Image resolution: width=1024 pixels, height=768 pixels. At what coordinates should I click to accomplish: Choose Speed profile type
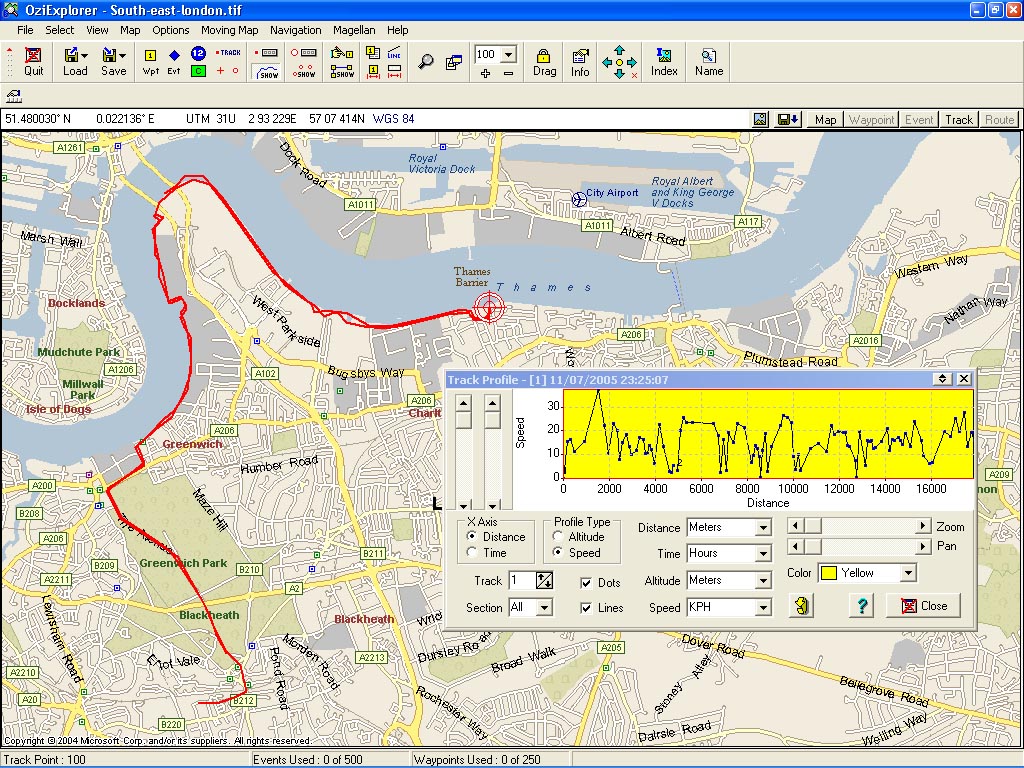[x=577, y=553]
